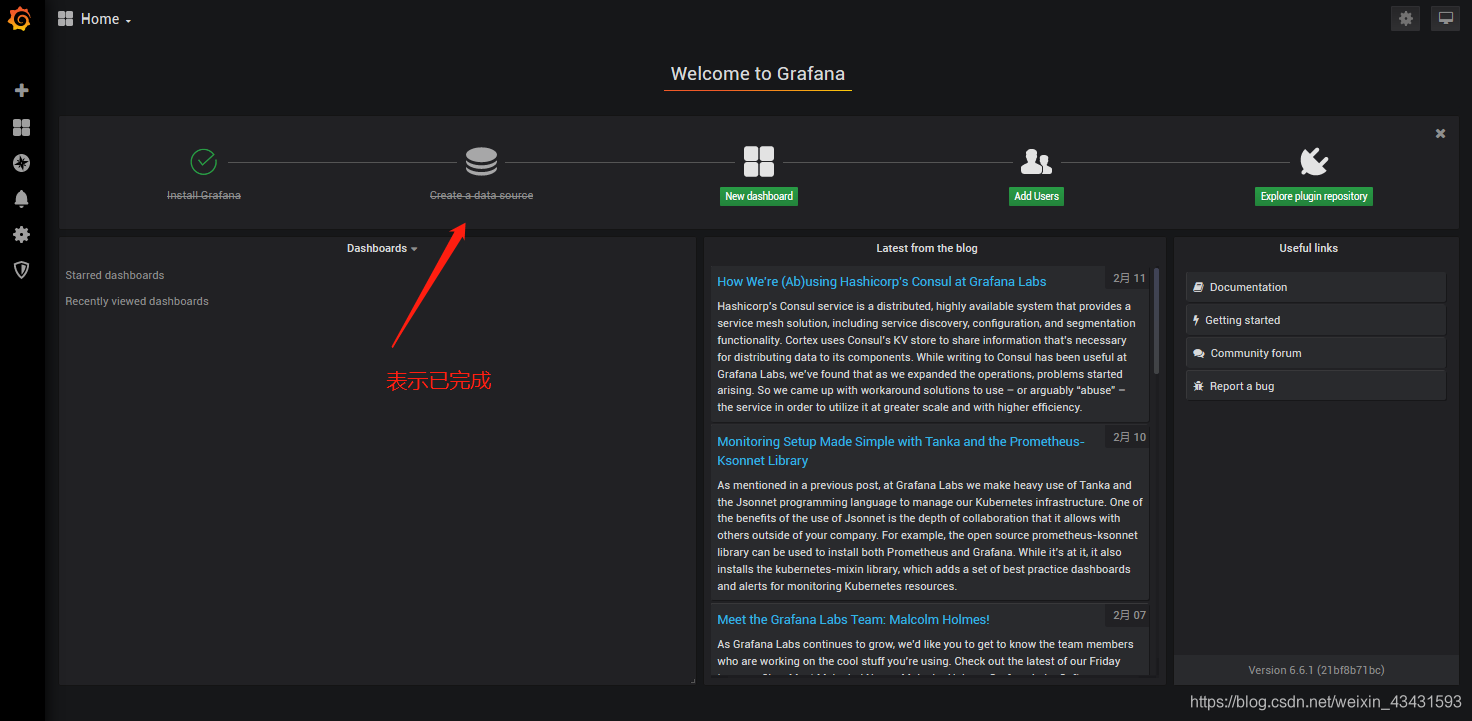Click the Welcome to Grafana title
This screenshot has height=721, width=1472.
[758, 74]
